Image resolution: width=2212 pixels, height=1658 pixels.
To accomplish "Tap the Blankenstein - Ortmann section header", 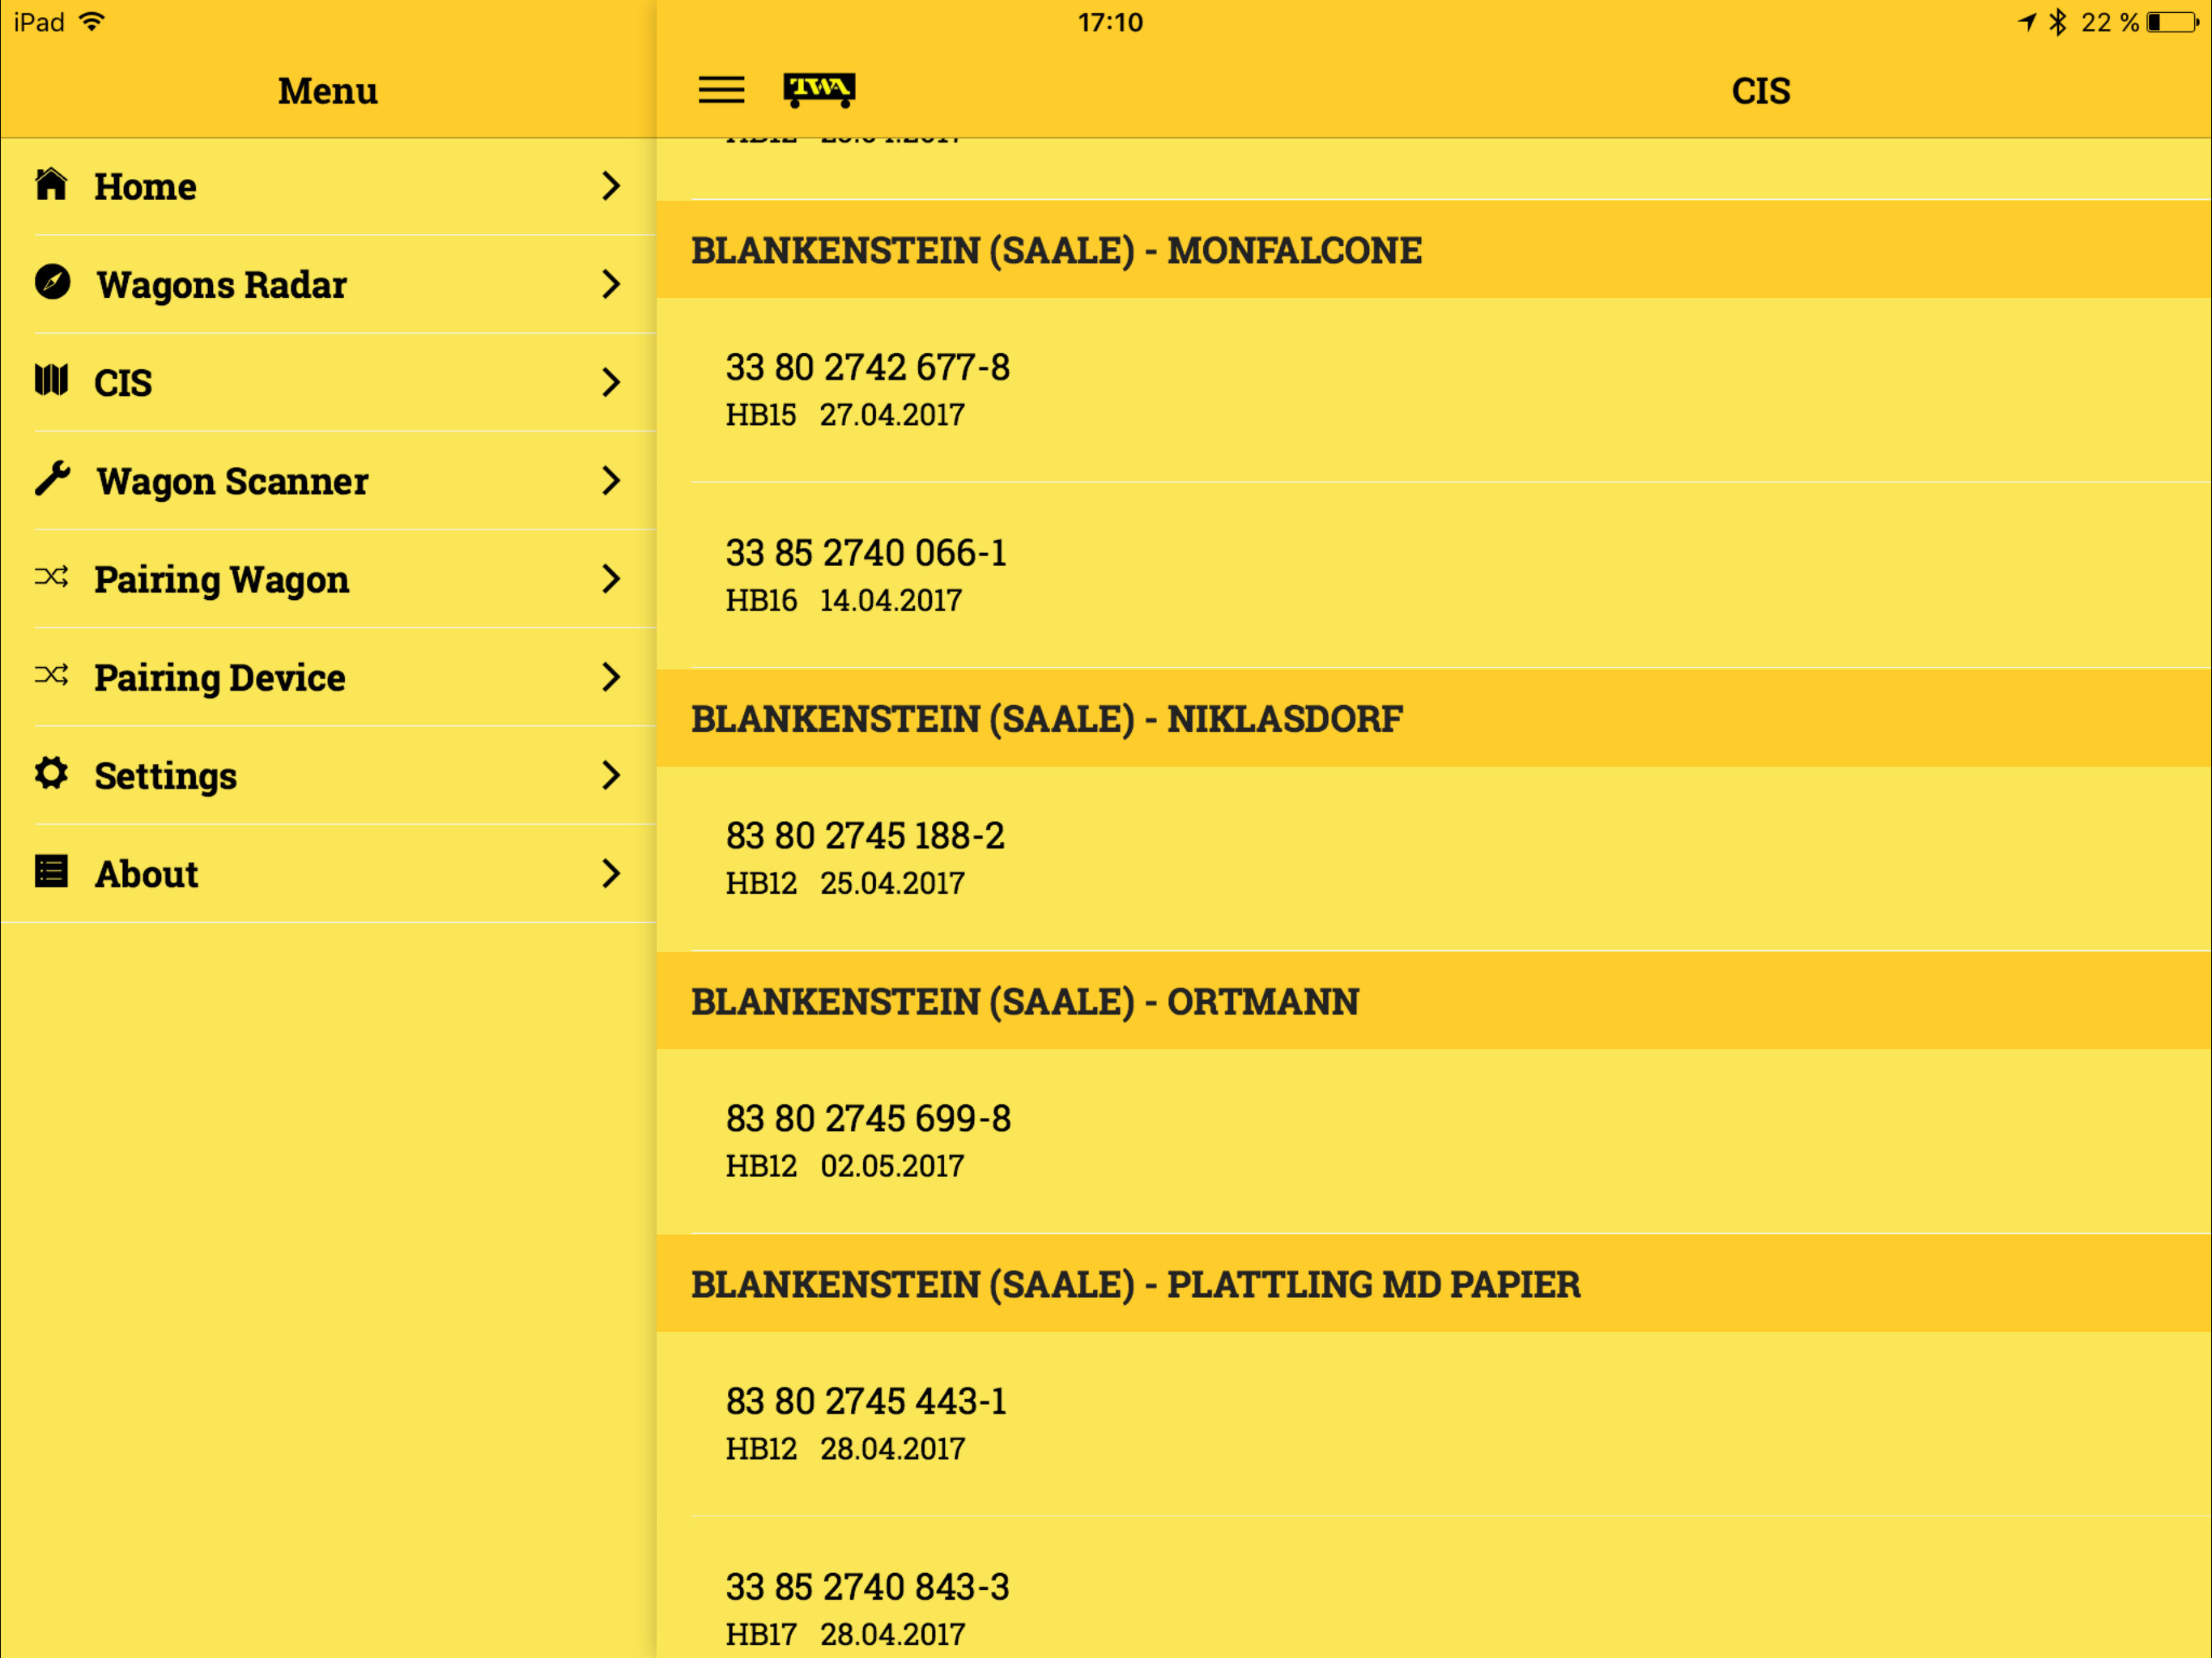I will (x=1434, y=1001).
